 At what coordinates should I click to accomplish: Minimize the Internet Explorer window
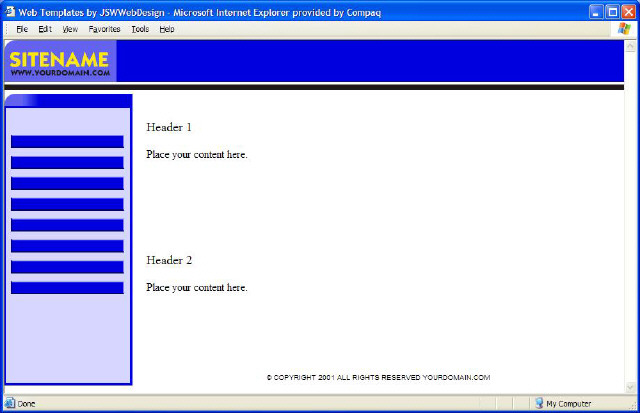[595, 11]
